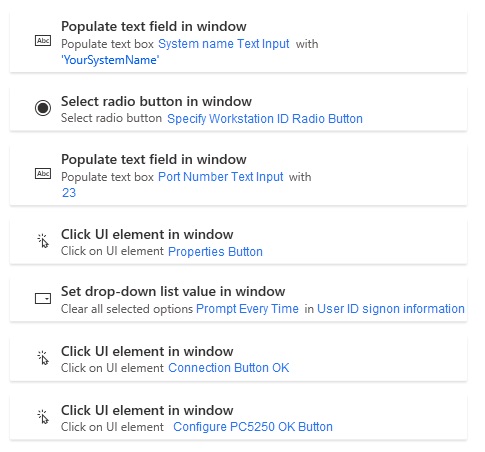
Task: Select the 'Select radio button in window' action
Action: tap(239, 109)
